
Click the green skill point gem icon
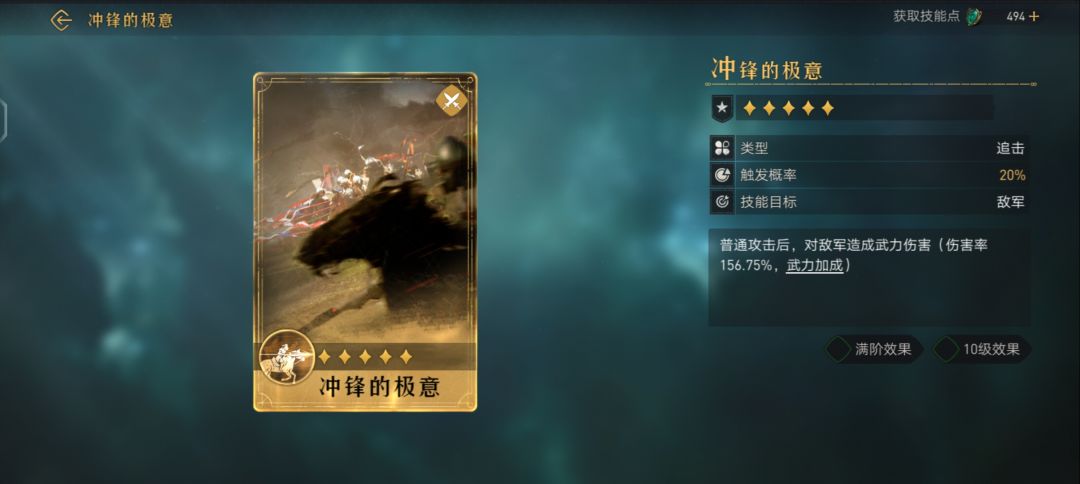click(x=974, y=17)
